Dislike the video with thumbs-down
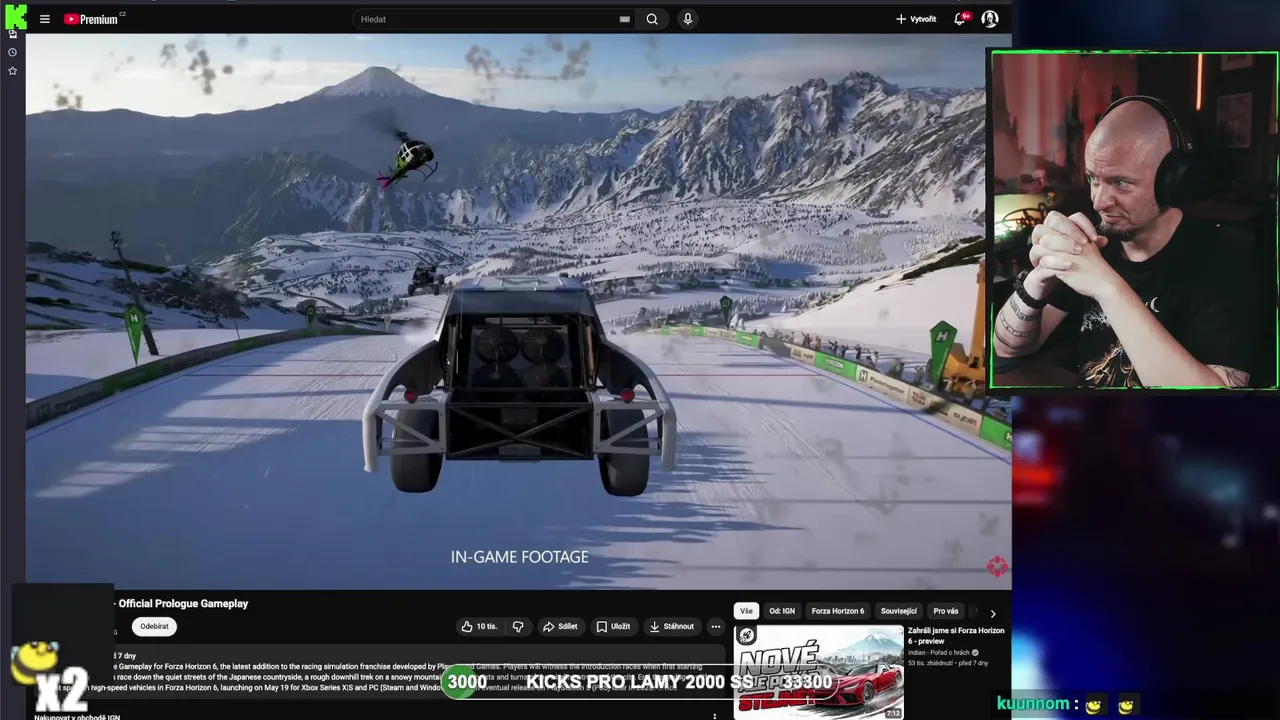Viewport: 1280px width, 720px height. (x=518, y=626)
